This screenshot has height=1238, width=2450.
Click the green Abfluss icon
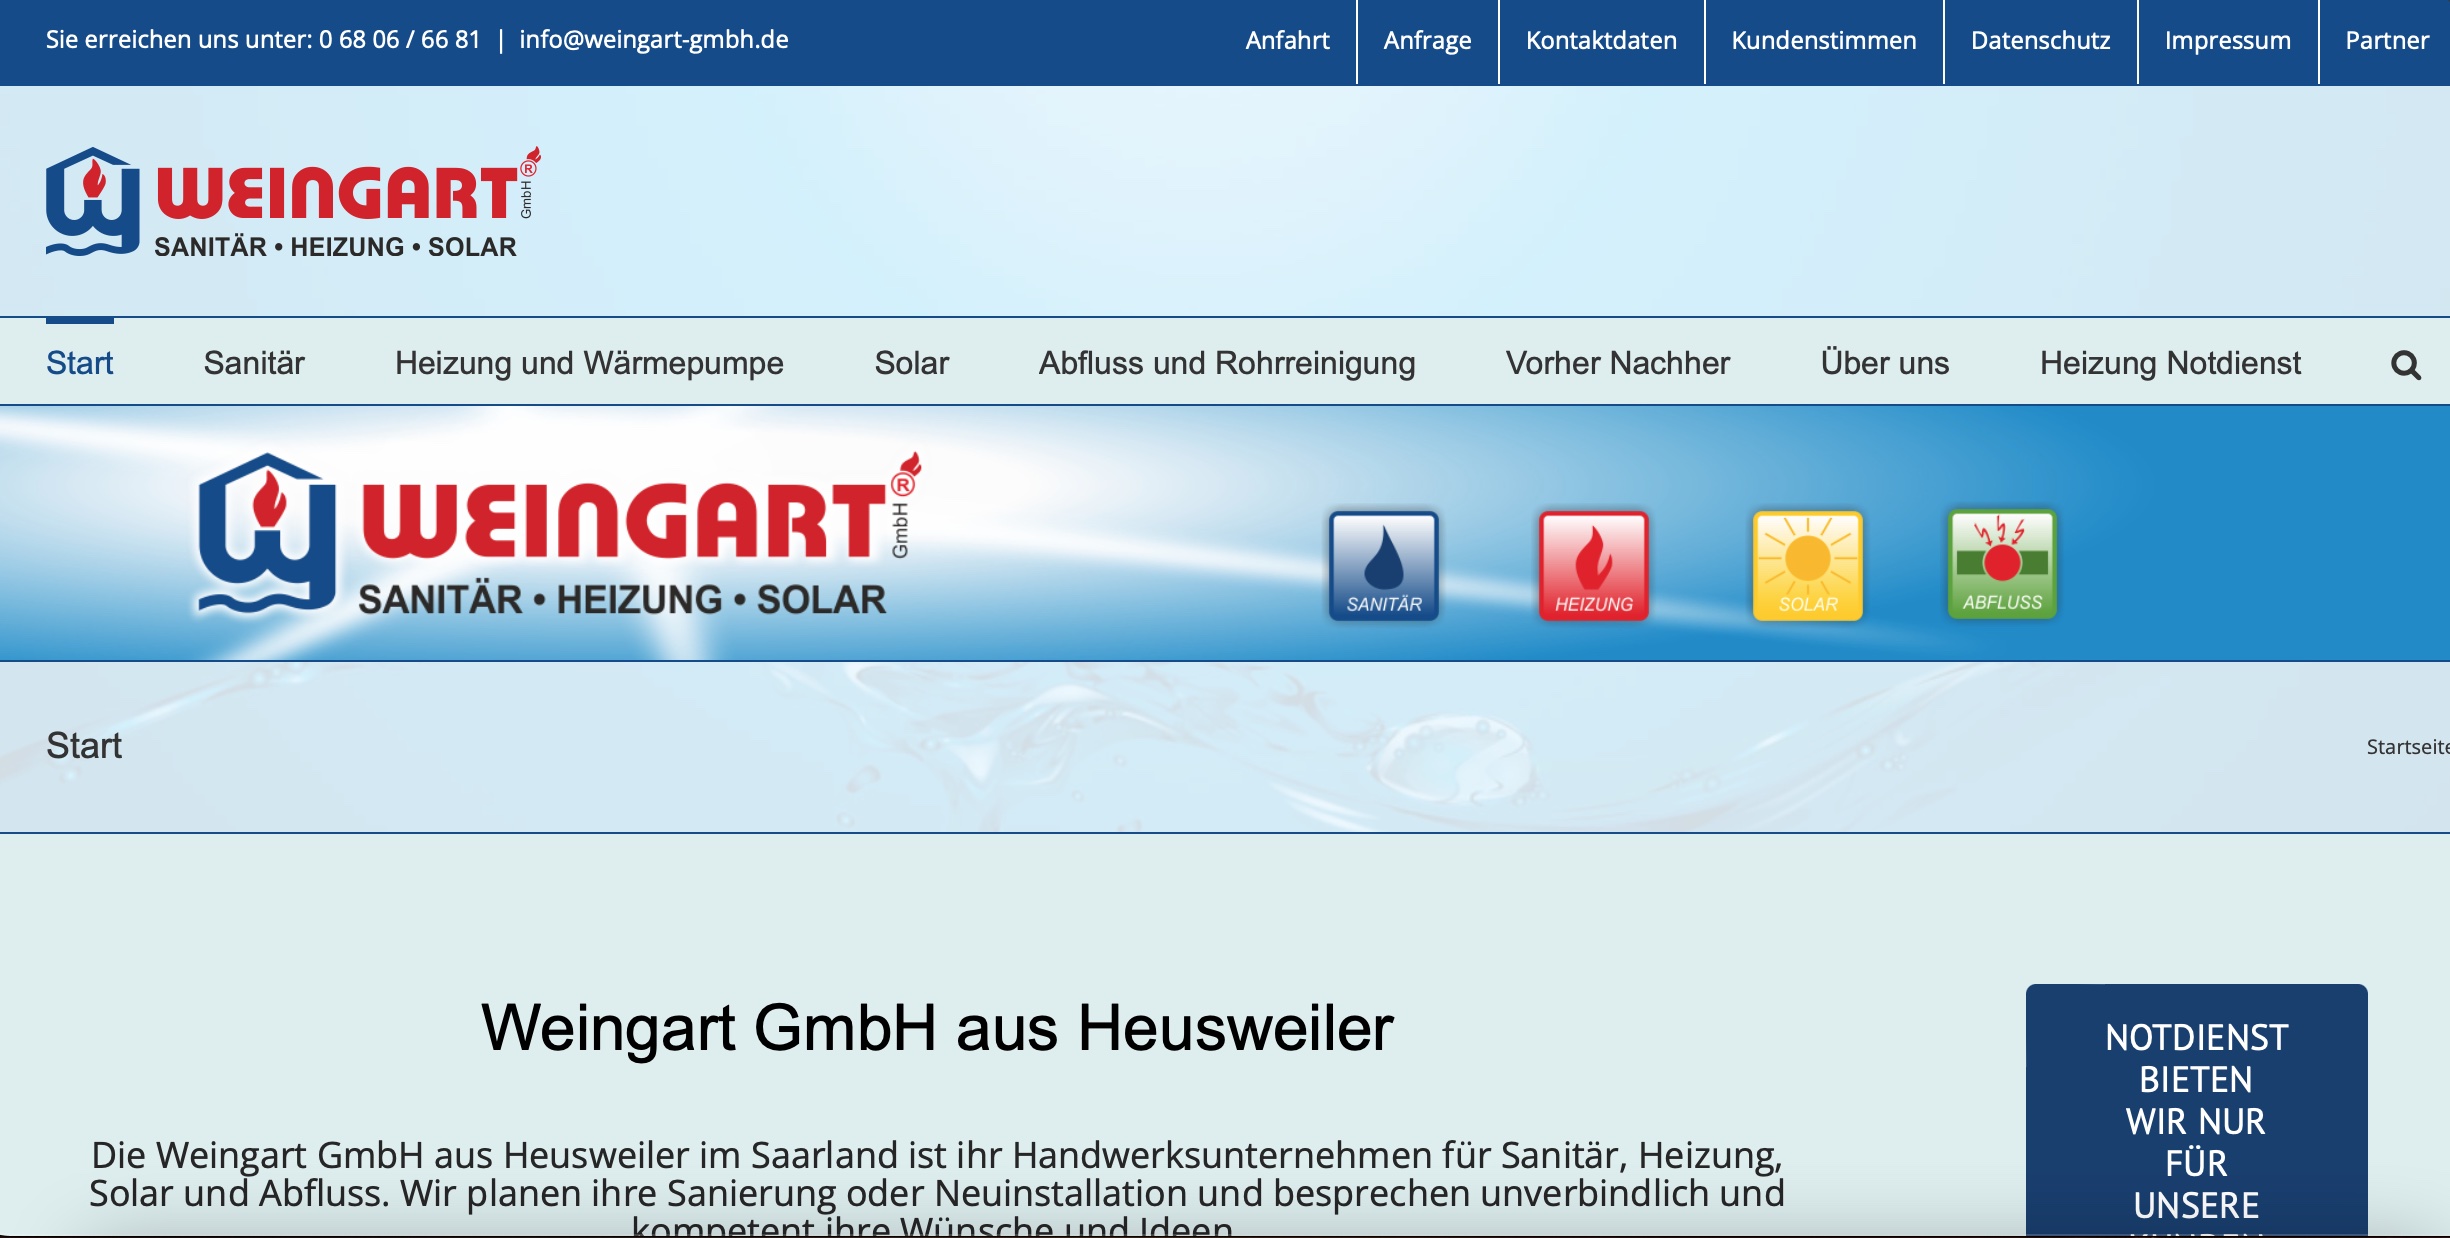(2002, 564)
